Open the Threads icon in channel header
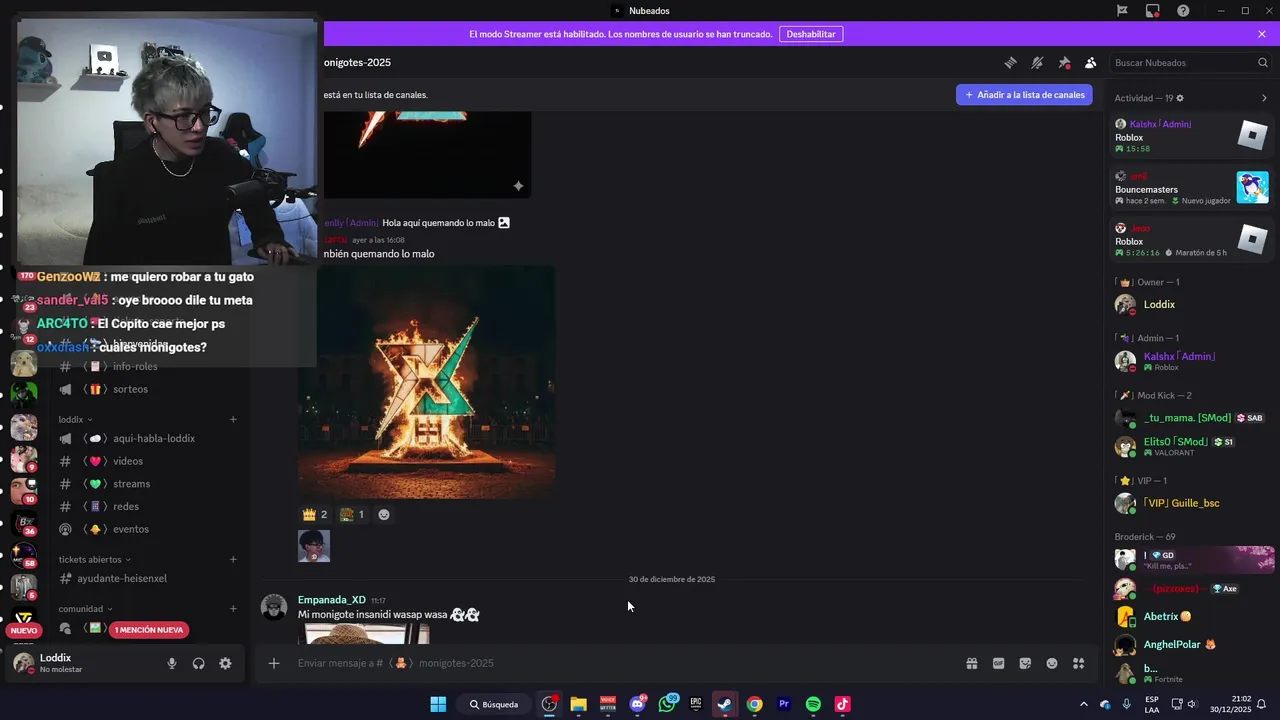The image size is (1280, 720). [x=1010, y=62]
